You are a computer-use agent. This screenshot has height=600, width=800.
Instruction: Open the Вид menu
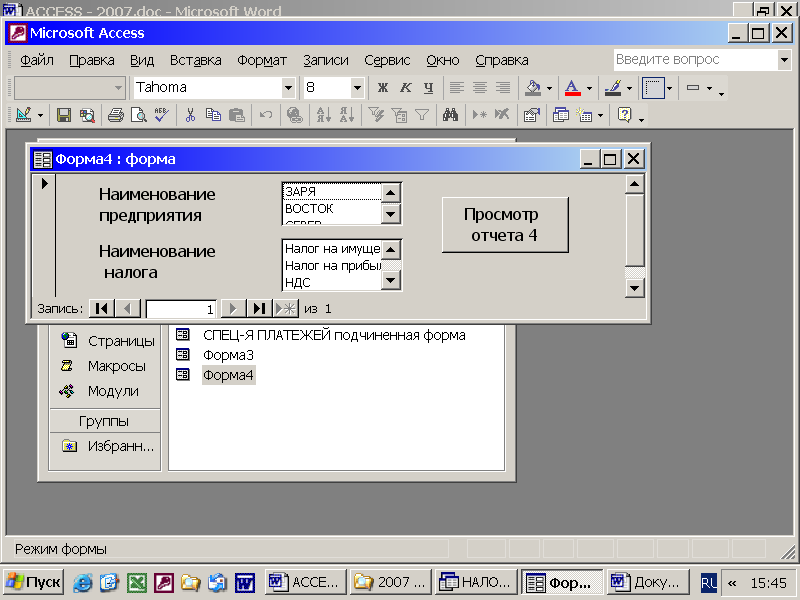point(142,60)
